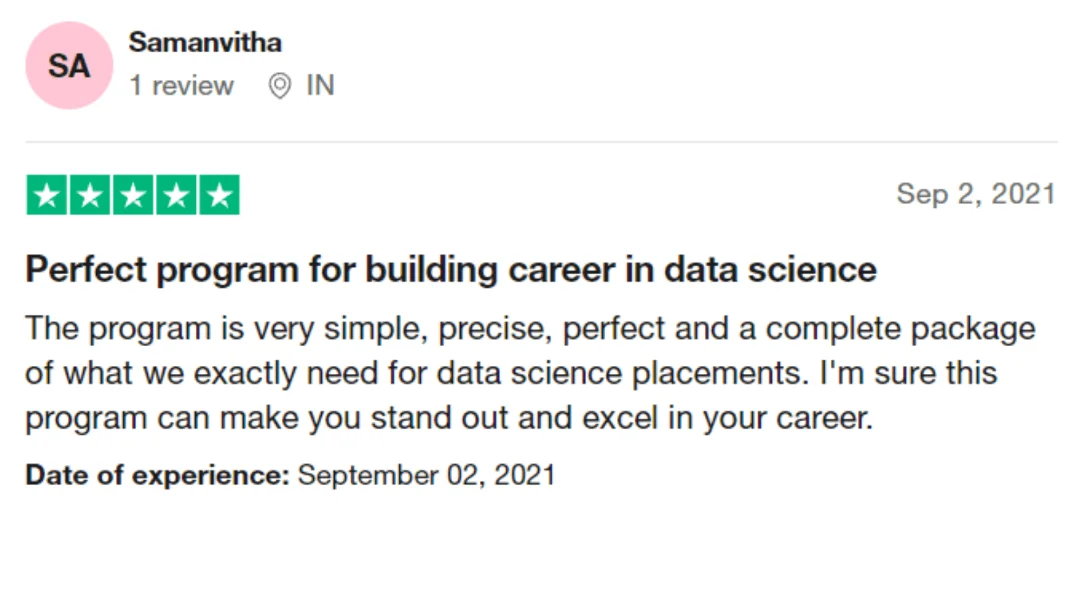
Task: Click the 1 review count text
Action: coord(182,85)
